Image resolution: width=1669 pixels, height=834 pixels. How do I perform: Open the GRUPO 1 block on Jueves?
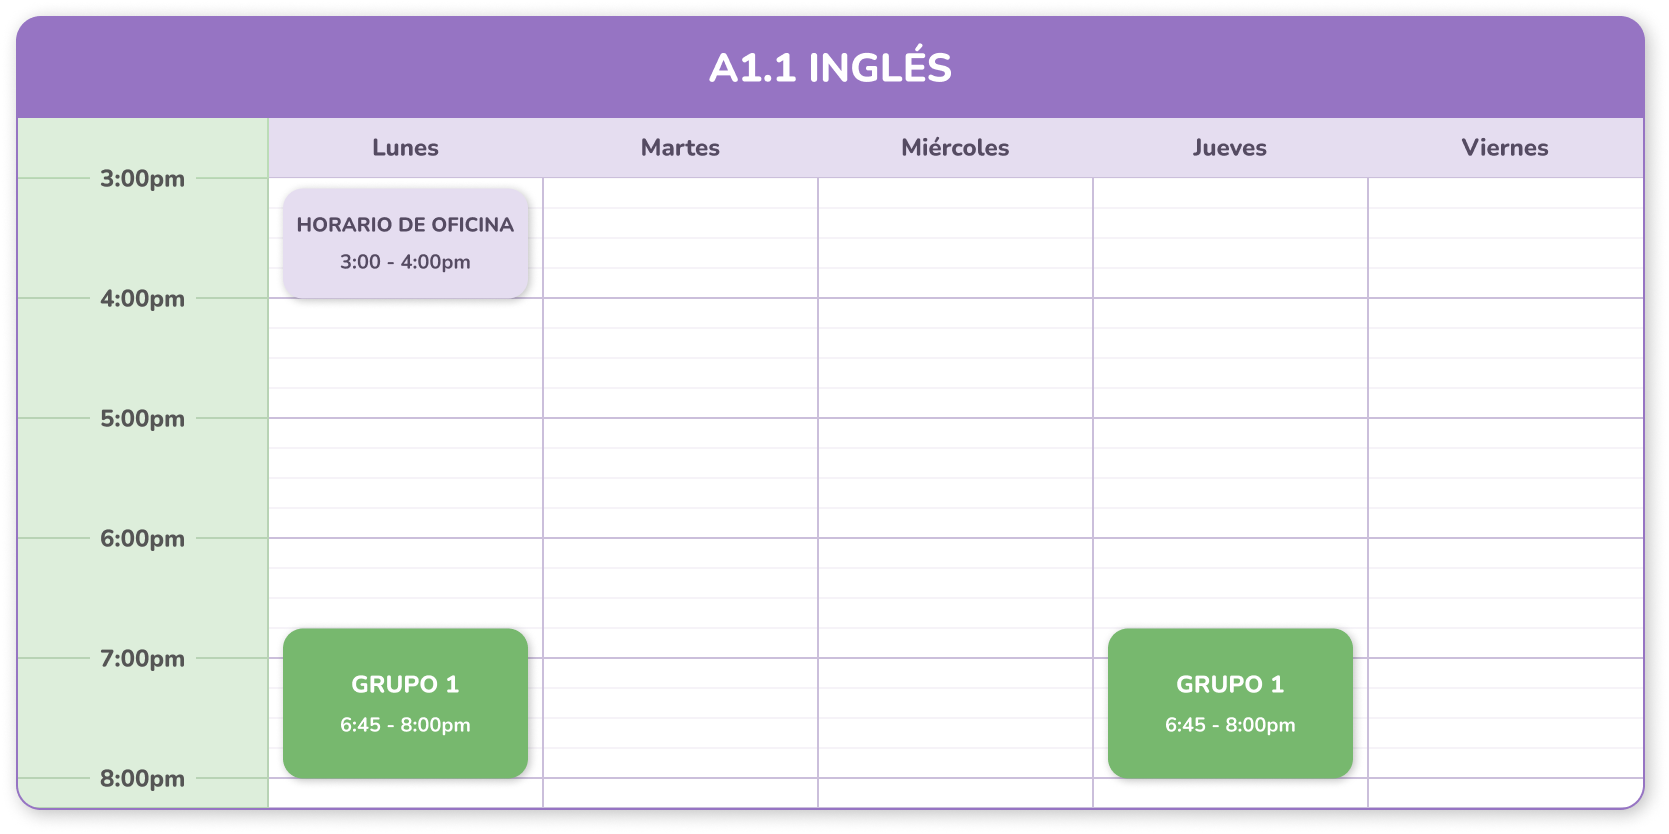click(x=1230, y=703)
